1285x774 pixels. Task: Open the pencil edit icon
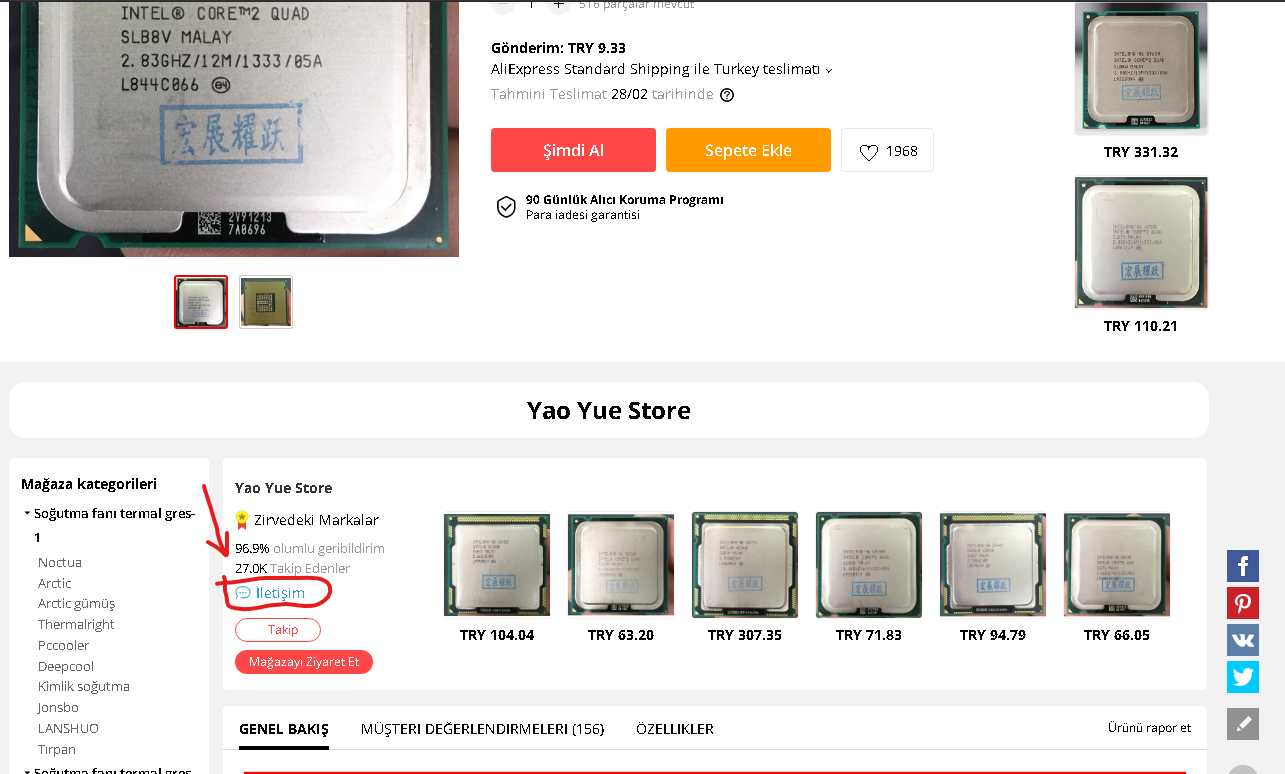click(1243, 724)
